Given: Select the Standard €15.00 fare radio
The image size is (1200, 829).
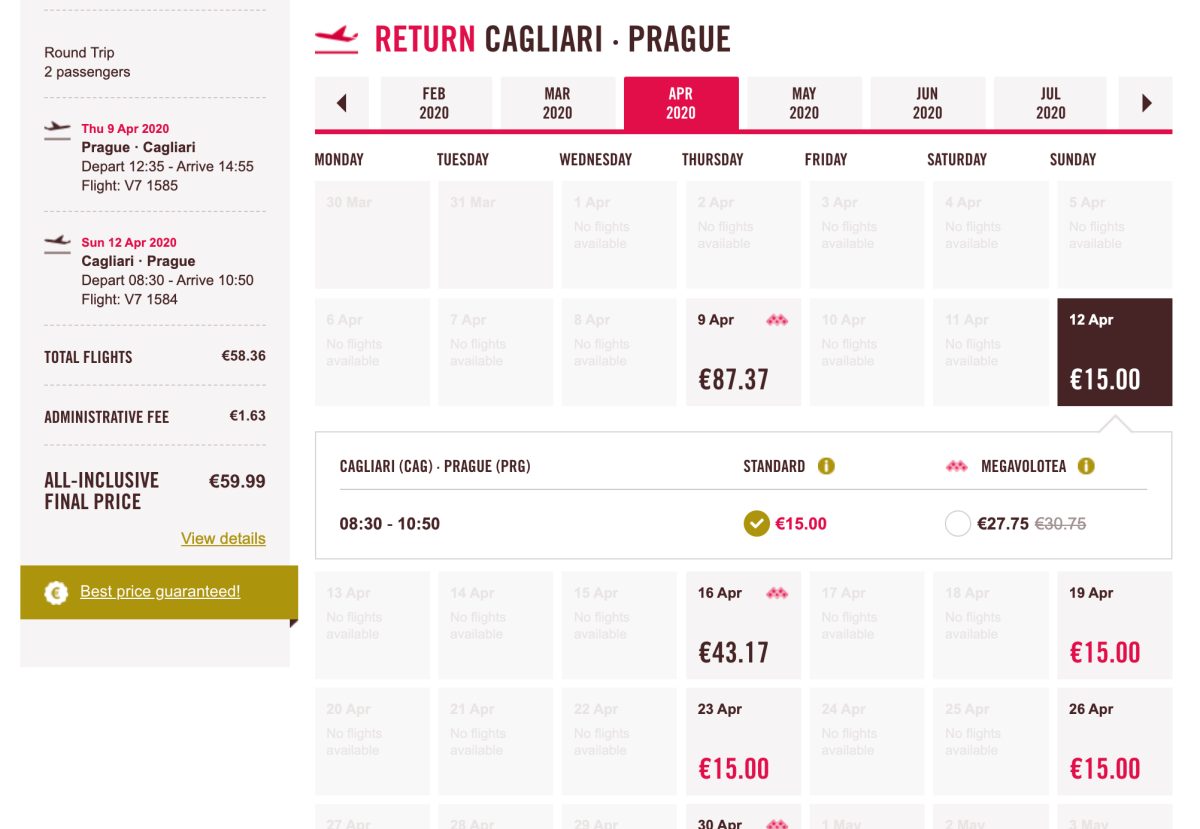Looking at the screenshot, I should pos(757,523).
